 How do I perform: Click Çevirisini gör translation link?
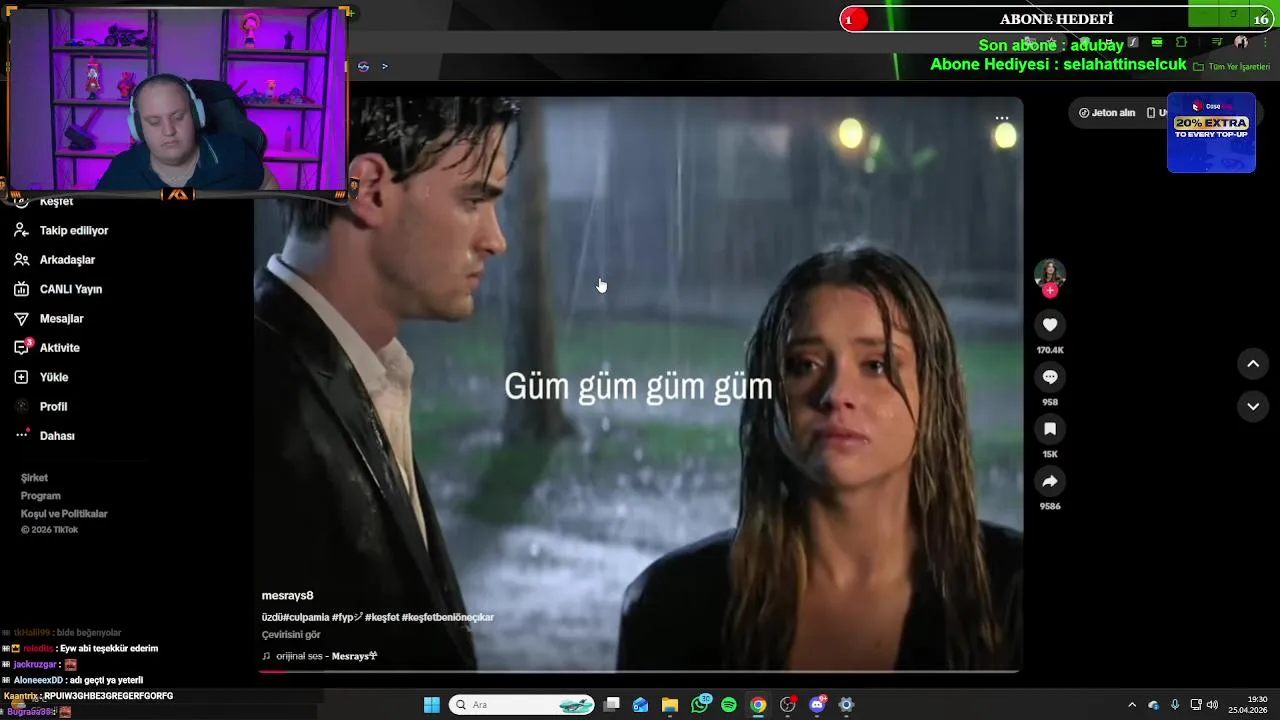(x=291, y=635)
